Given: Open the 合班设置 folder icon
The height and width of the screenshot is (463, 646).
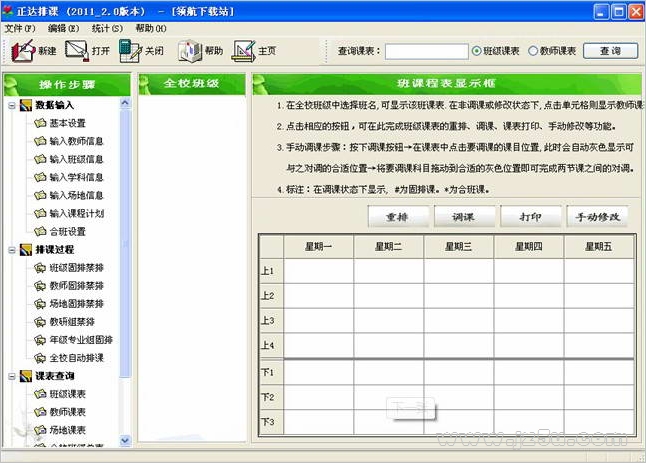Looking at the screenshot, I should pyautogui.click(x=40, y=232).
